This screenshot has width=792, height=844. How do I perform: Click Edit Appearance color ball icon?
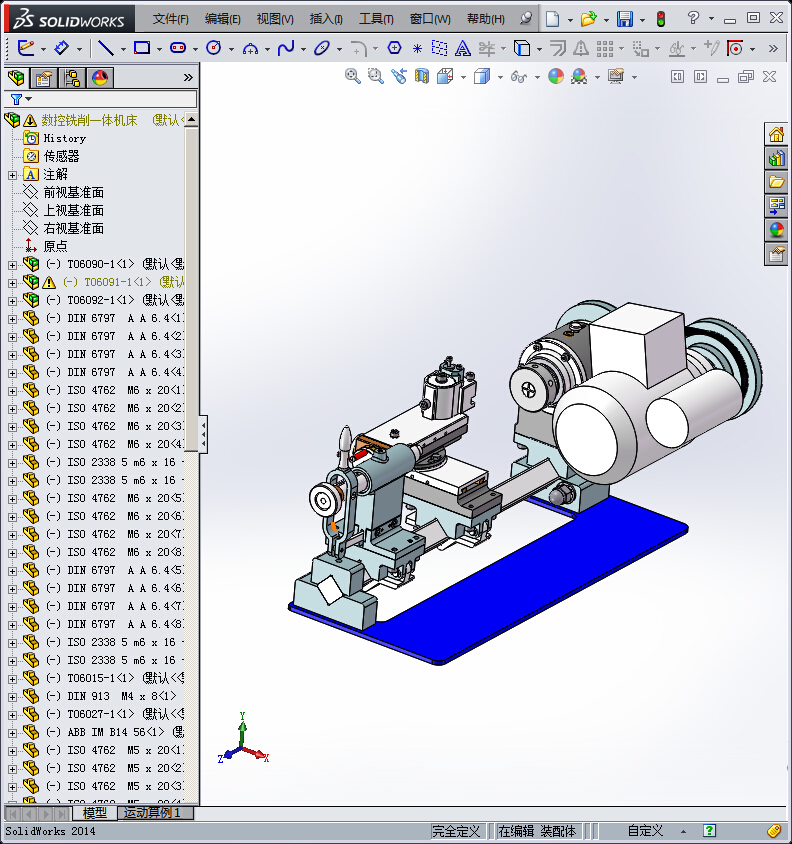[556, 76]
